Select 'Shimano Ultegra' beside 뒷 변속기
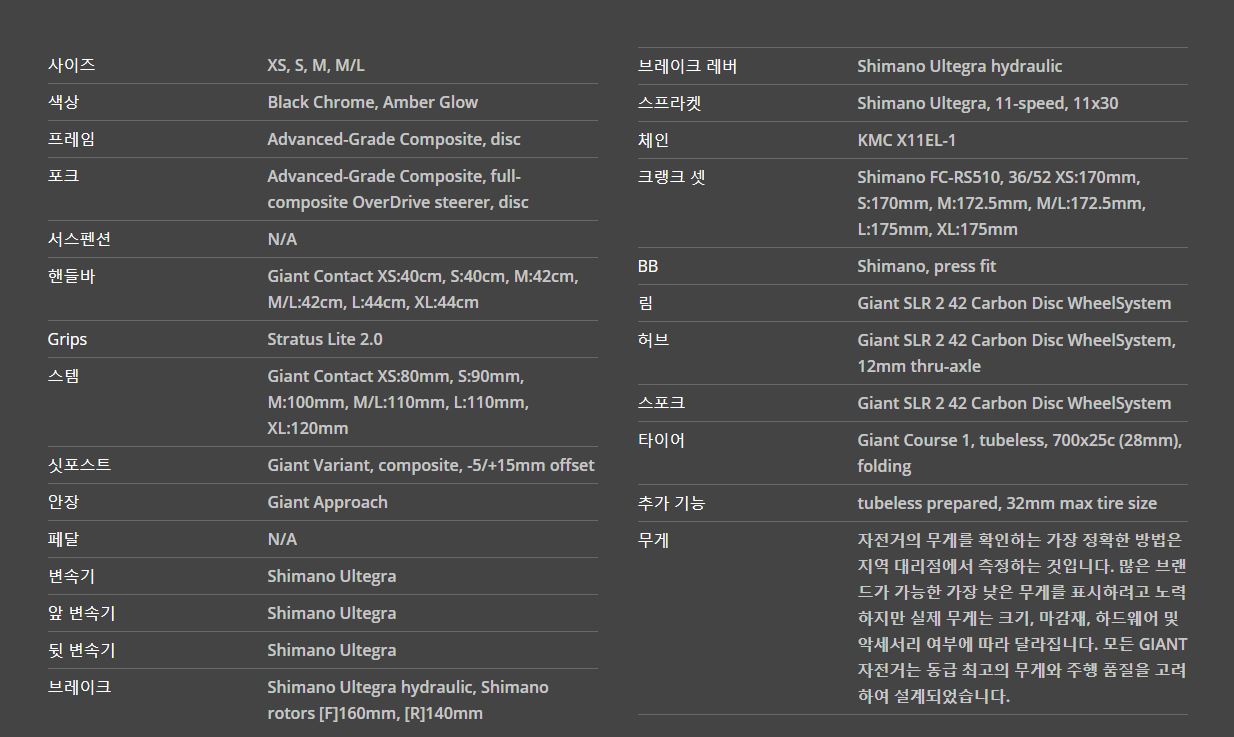 [x=332, y=650]
